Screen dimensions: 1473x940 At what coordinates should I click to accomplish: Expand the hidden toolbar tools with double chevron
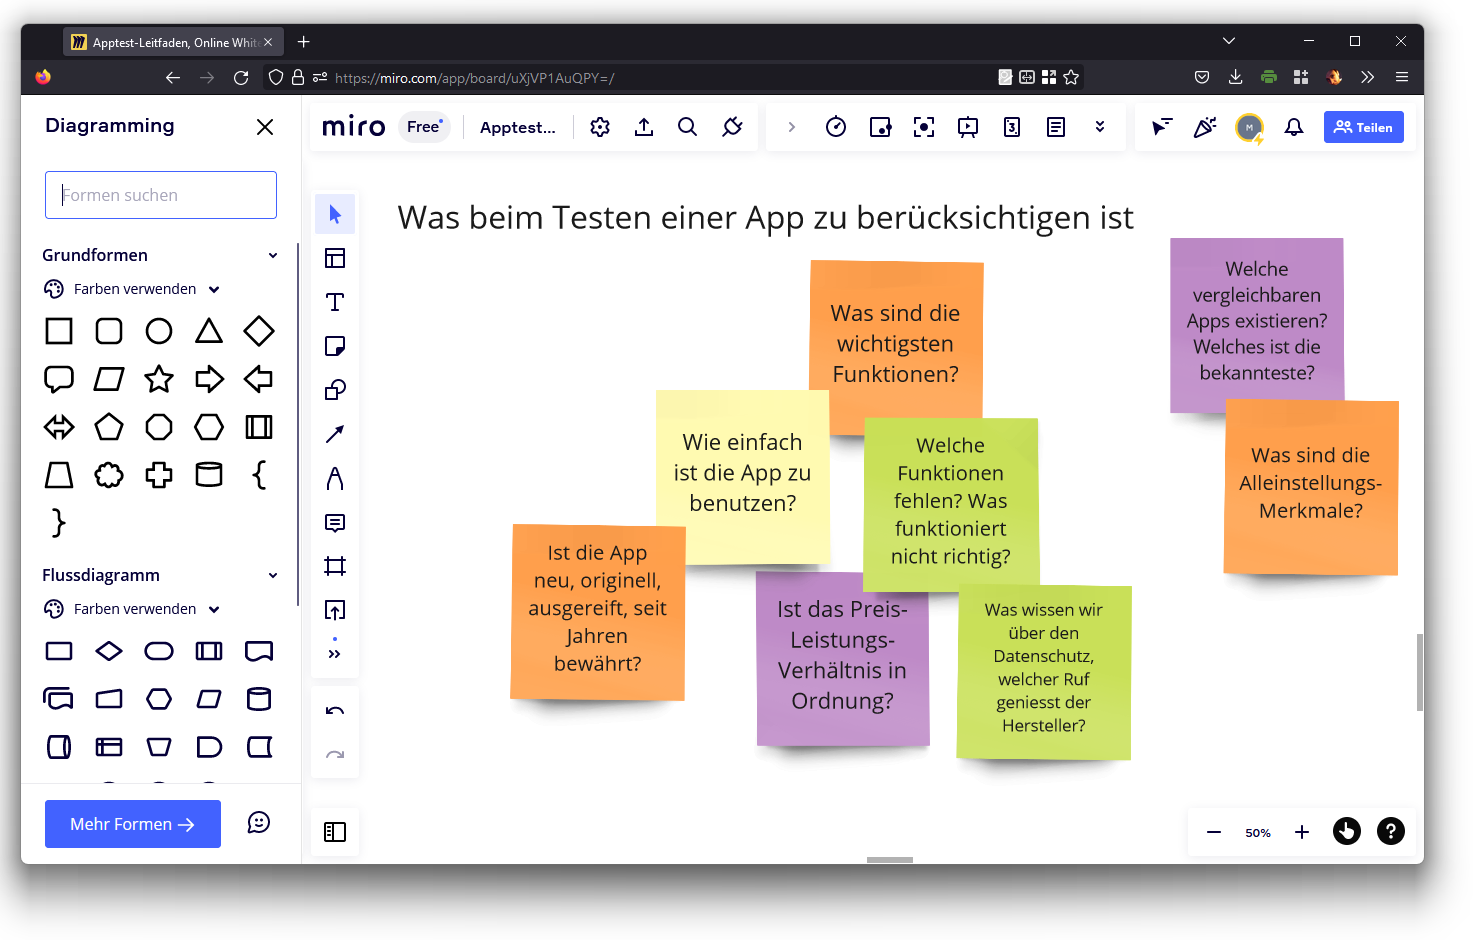335,651
